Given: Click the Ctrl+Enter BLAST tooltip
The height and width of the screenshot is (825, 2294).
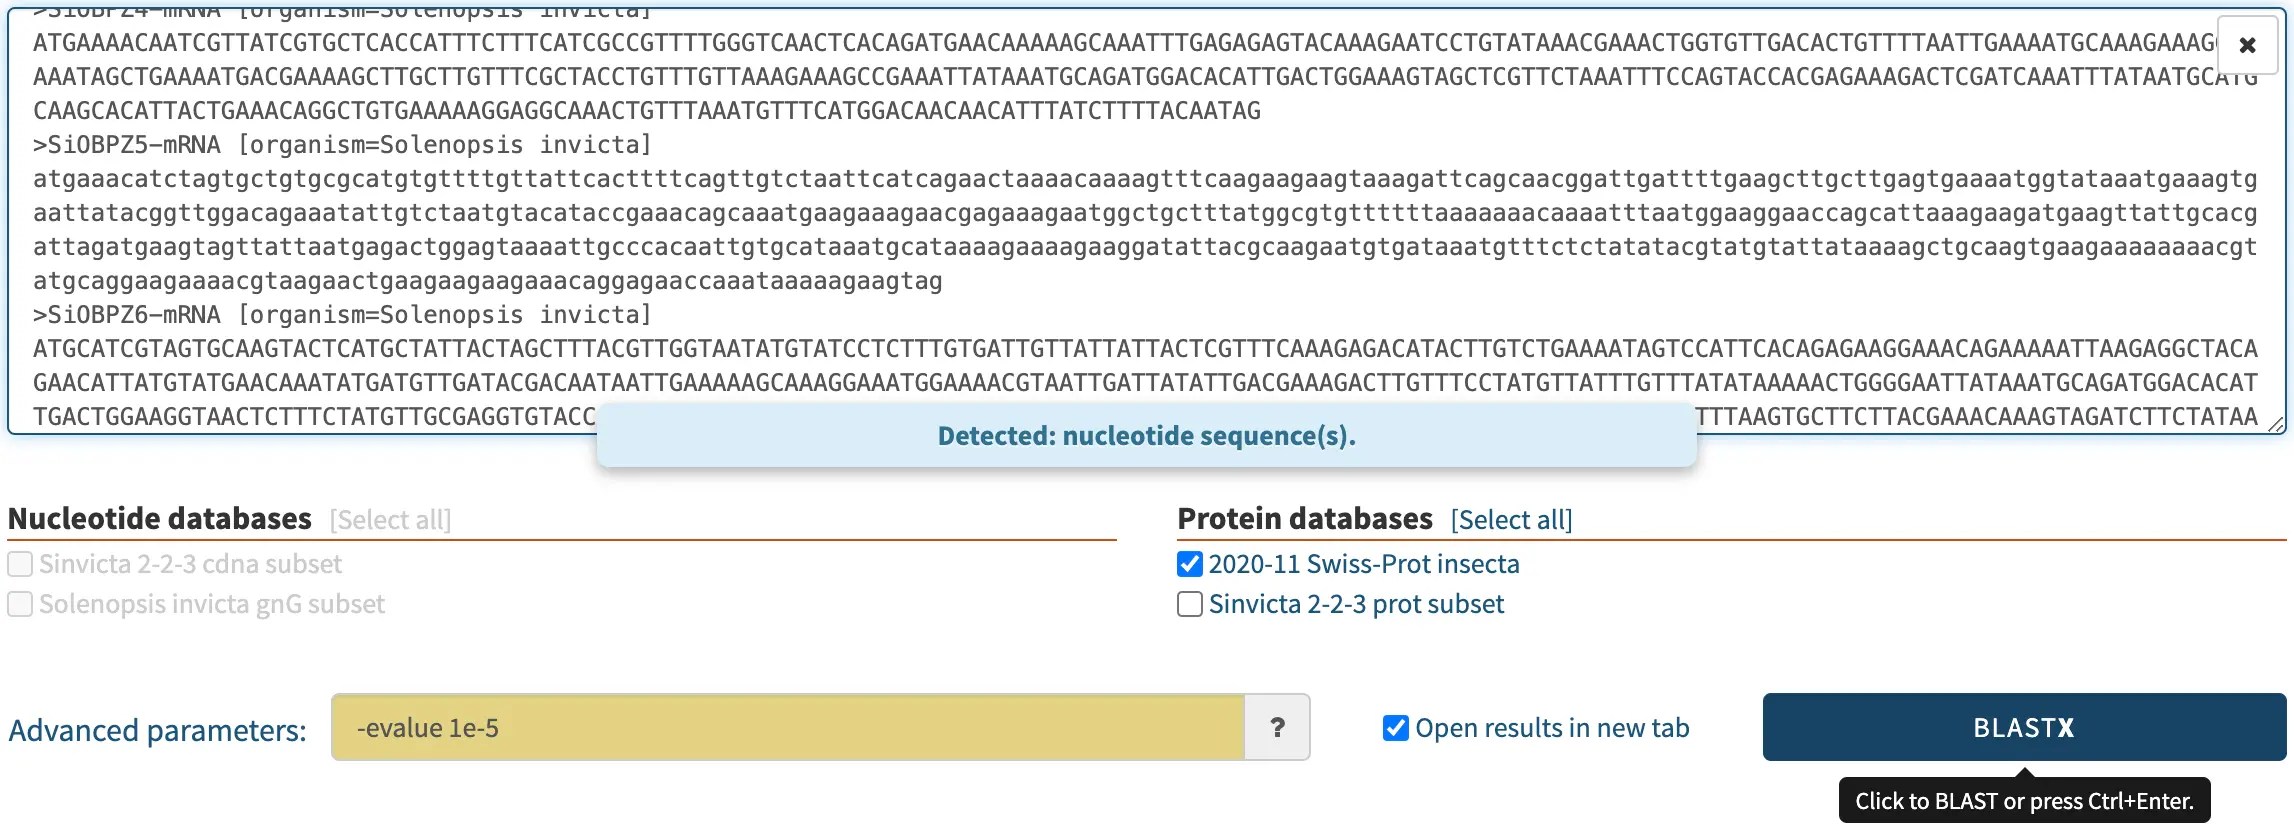Looking at the screenshot, I should click(2024, 801).
